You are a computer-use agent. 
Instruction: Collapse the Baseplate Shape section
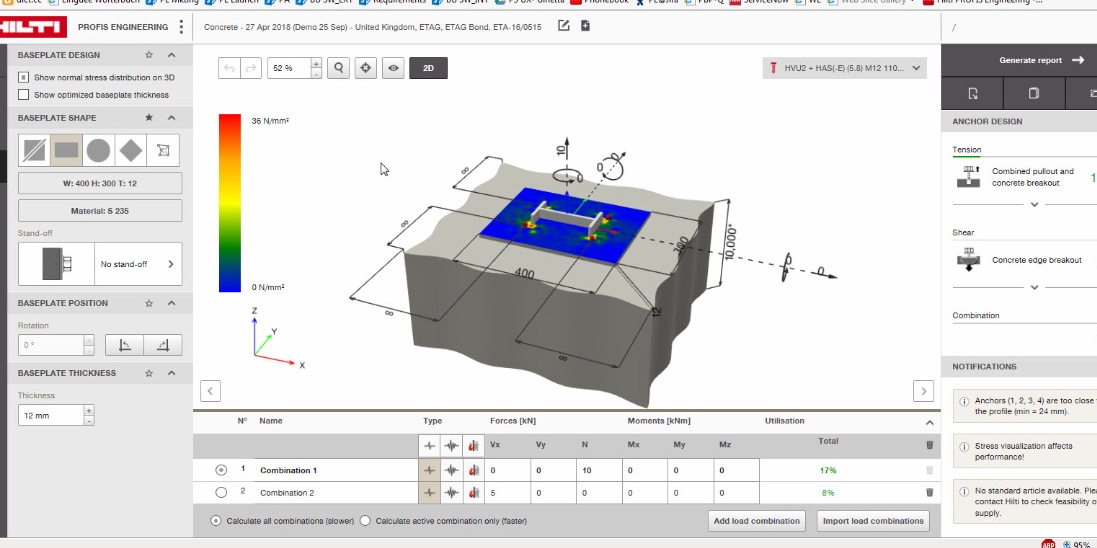171,117
